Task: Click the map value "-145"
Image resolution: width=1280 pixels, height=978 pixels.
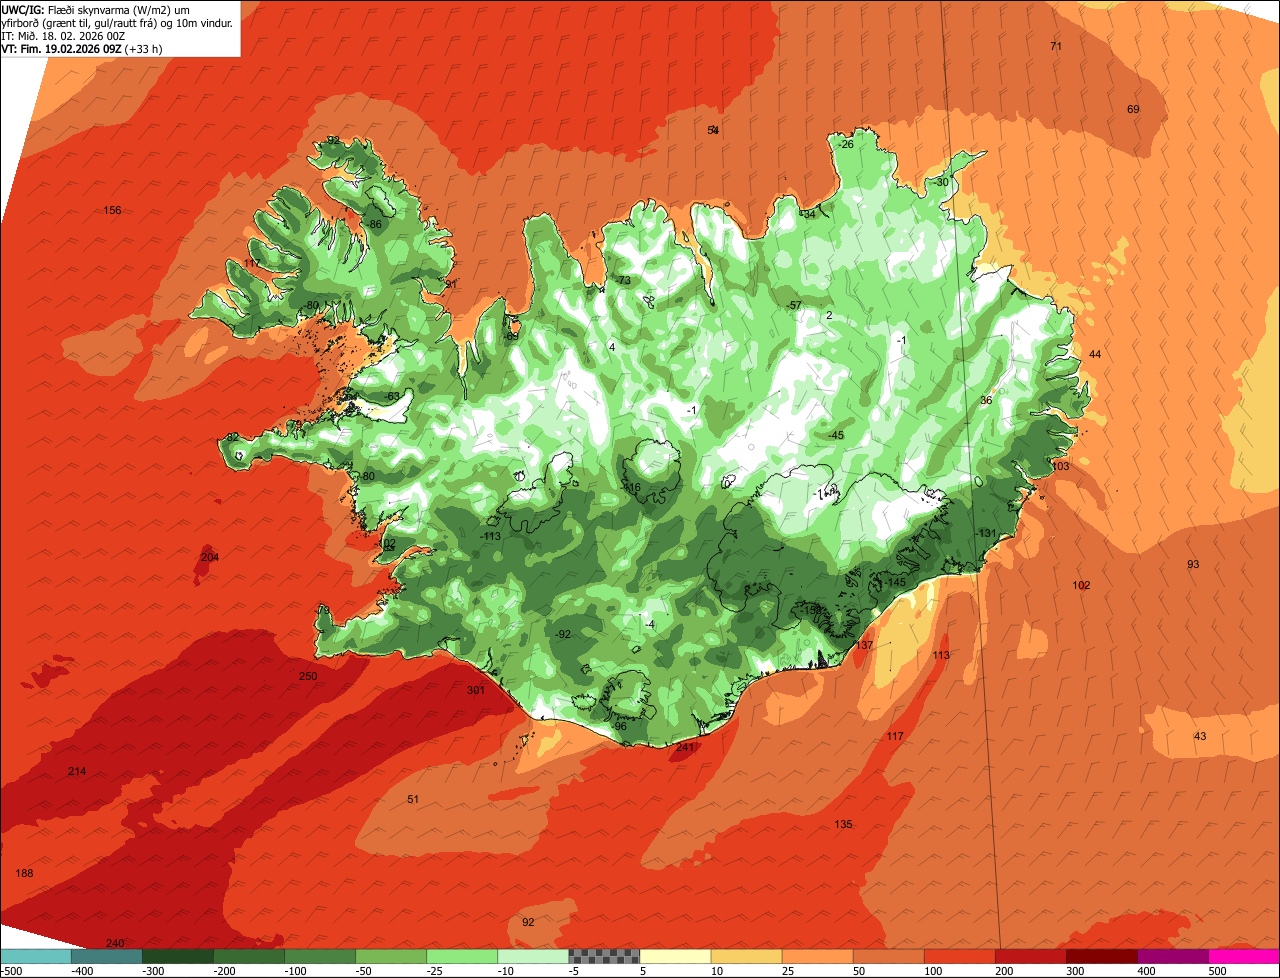Action: 895,582
